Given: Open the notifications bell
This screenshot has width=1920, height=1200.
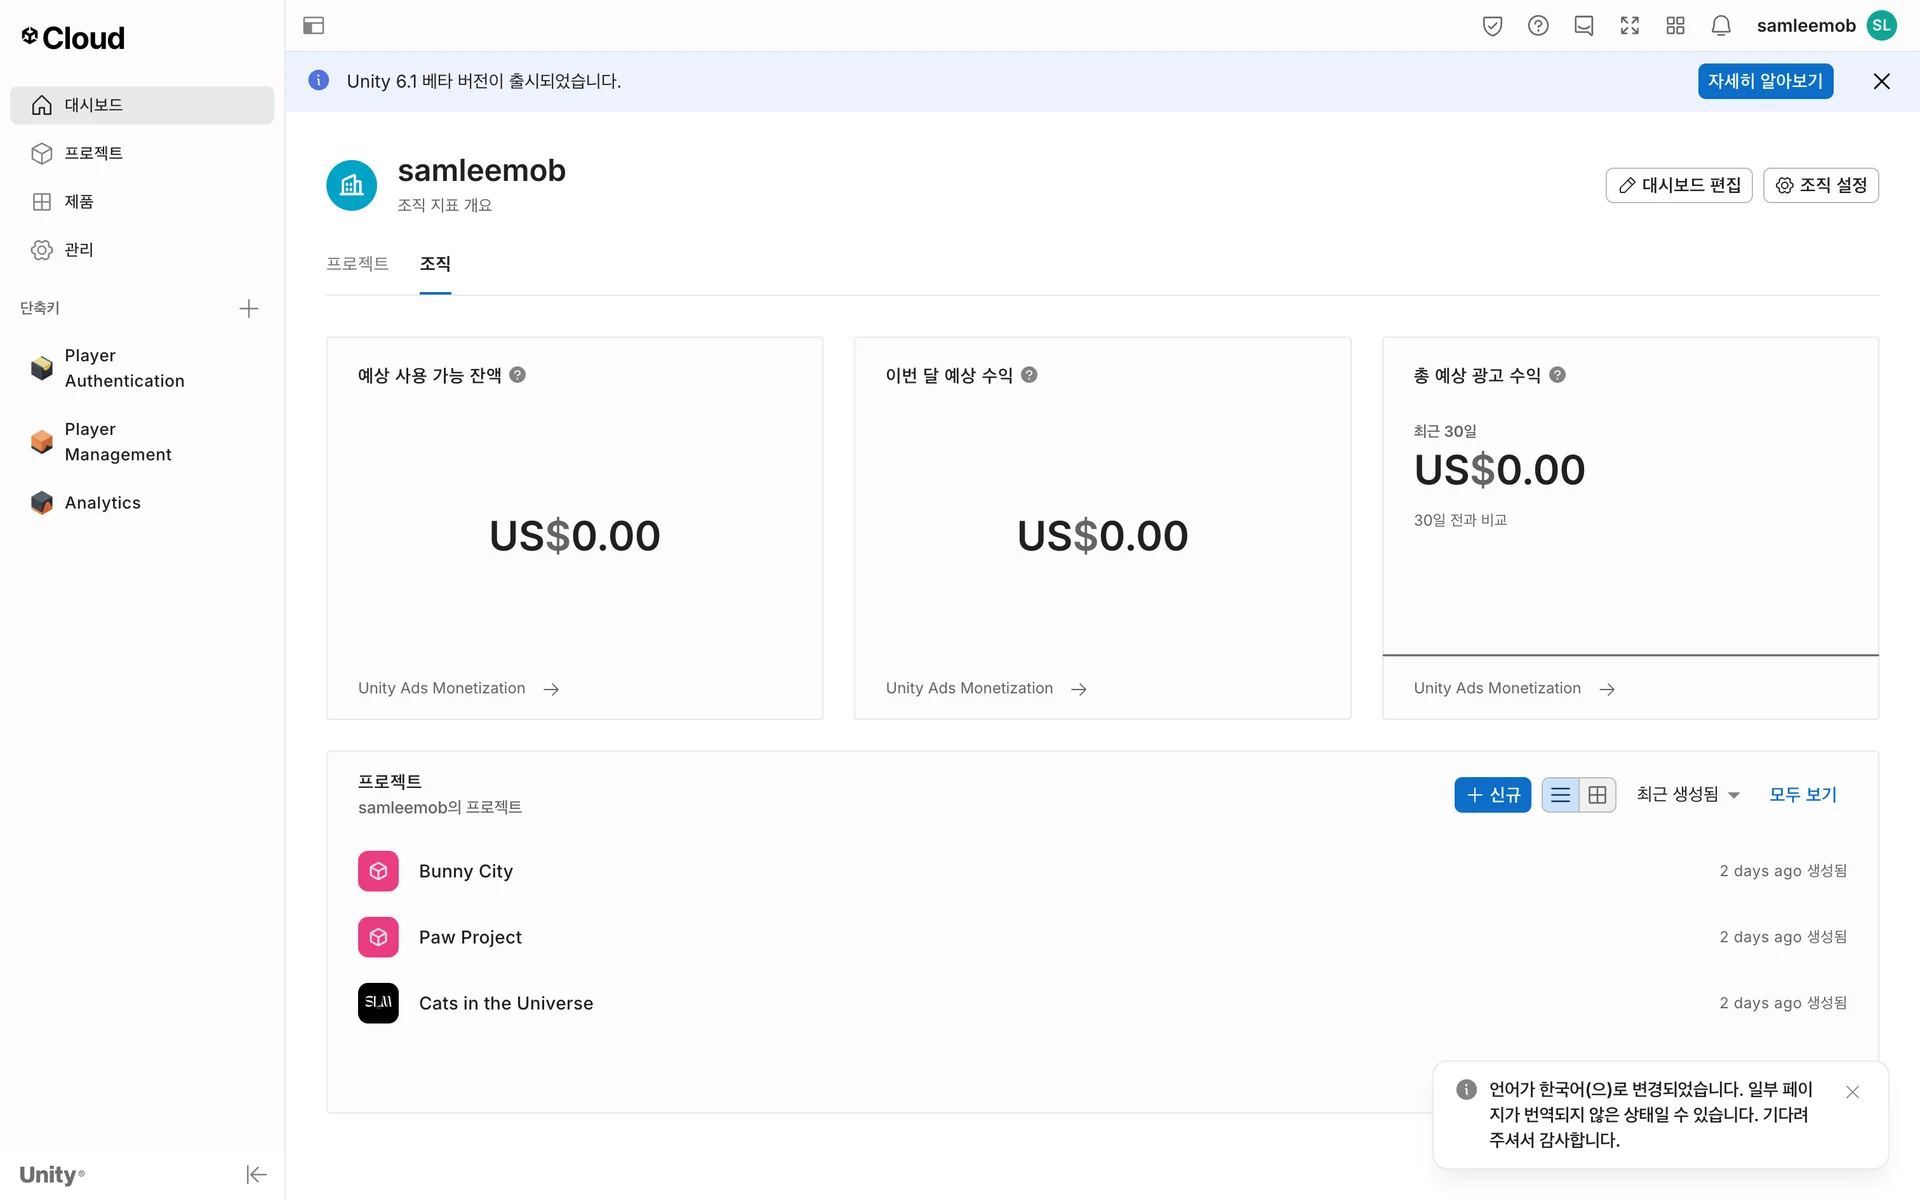Looking at the screenshot, I should pyautogui.click(x=1720, y=26).
